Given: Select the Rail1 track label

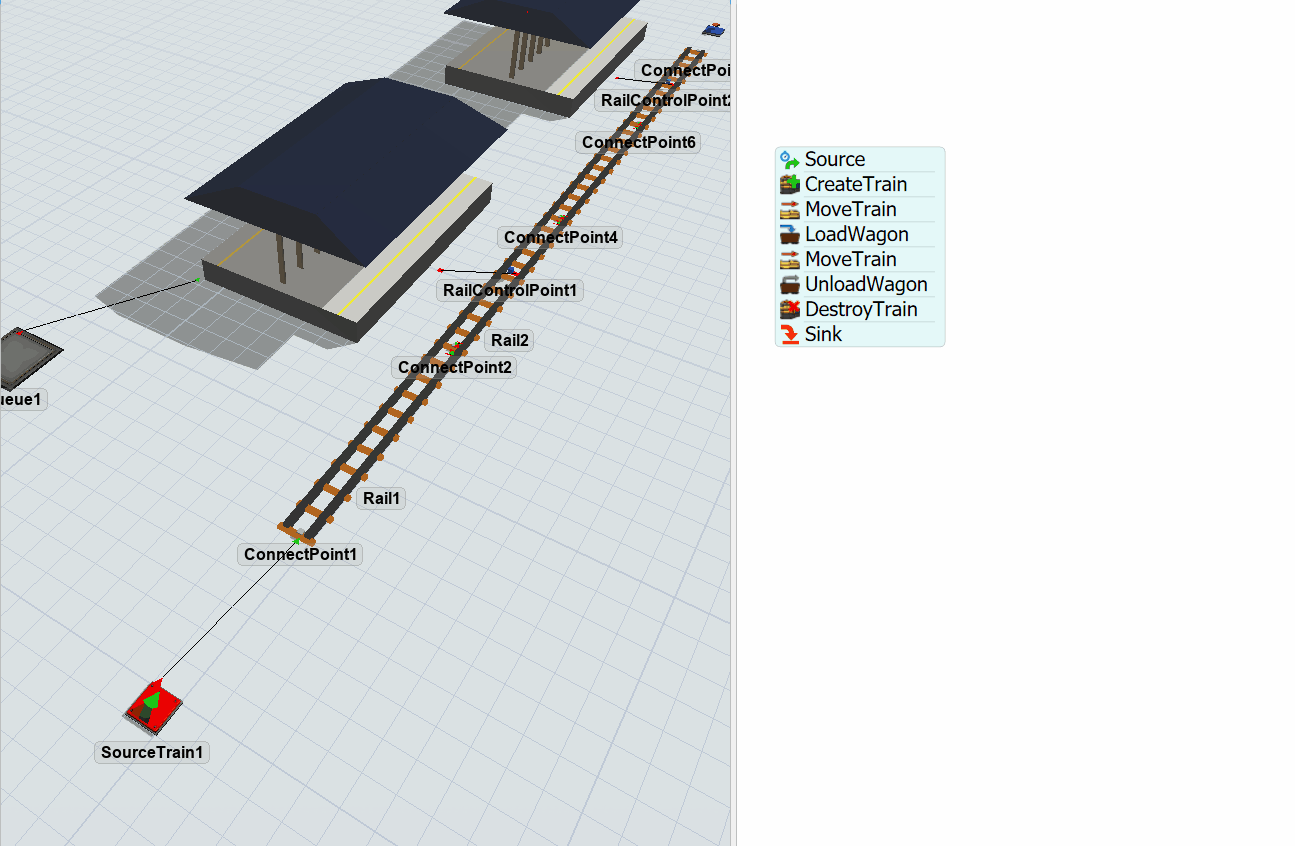Looking at the screenshot, I should (381, 498).
